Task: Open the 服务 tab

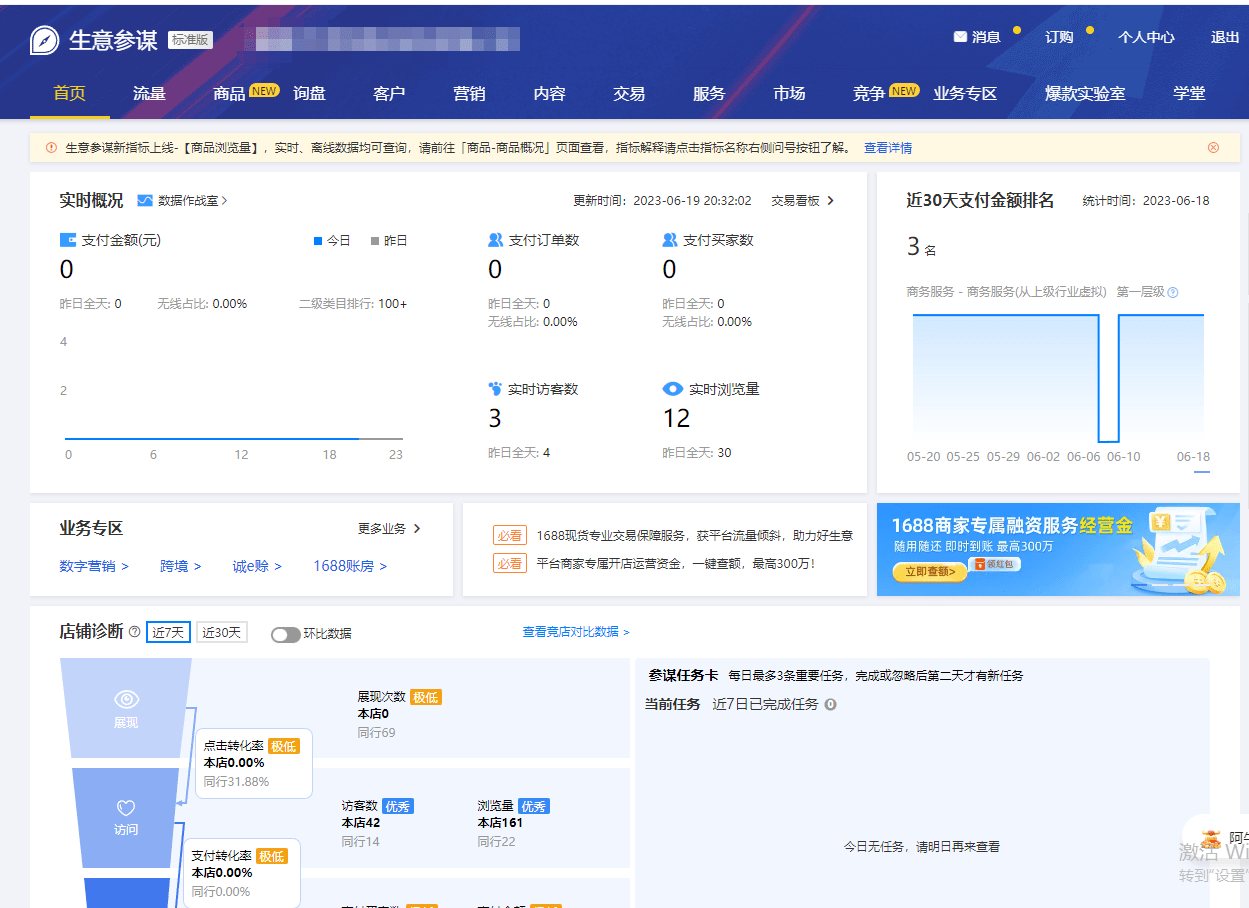Action: pyautogui.click(x=710, y=93)
